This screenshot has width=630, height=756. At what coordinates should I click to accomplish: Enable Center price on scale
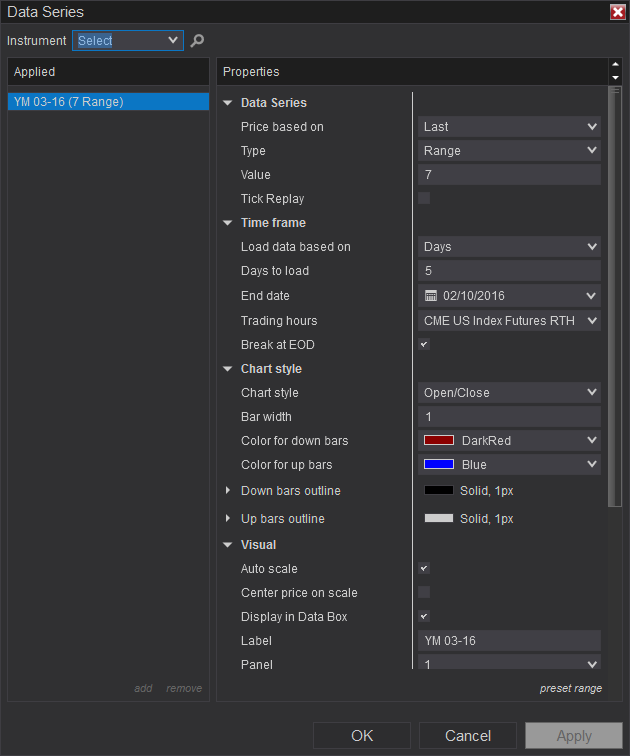pos(424,593)
